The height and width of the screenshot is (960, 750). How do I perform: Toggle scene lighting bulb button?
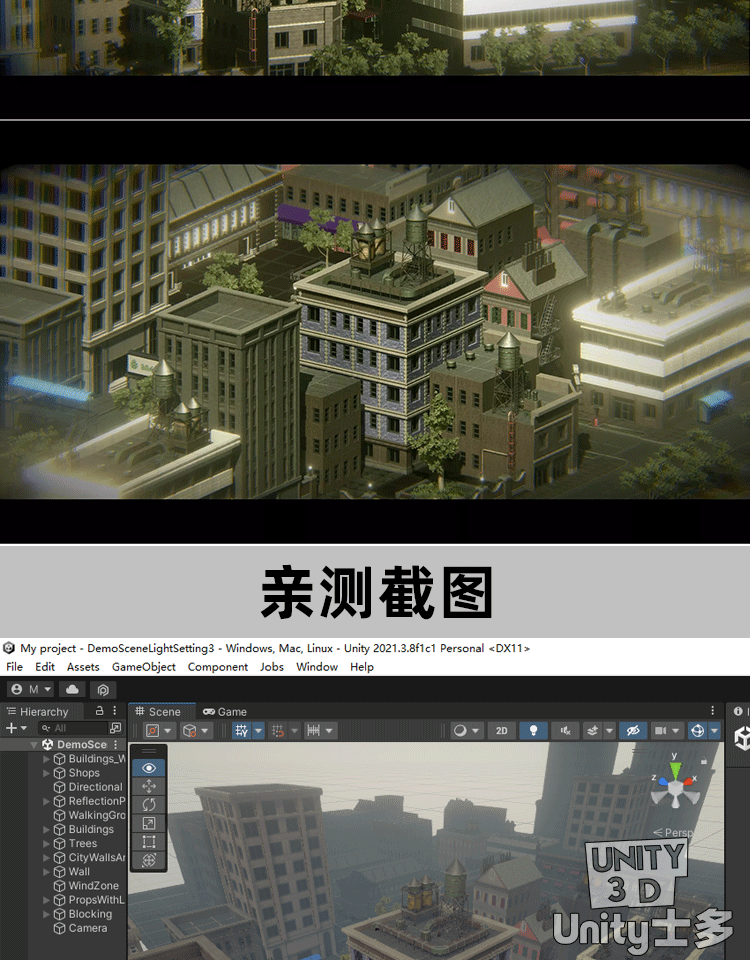pos(533,730)
